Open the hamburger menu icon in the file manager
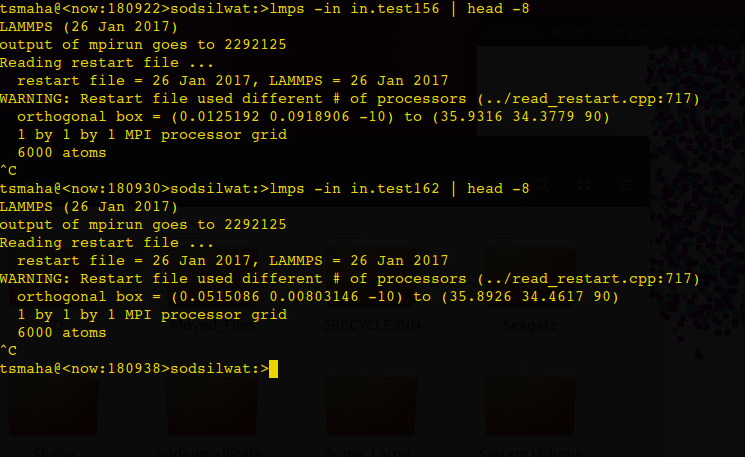745x457 pixels. click(x=626, y=185)
